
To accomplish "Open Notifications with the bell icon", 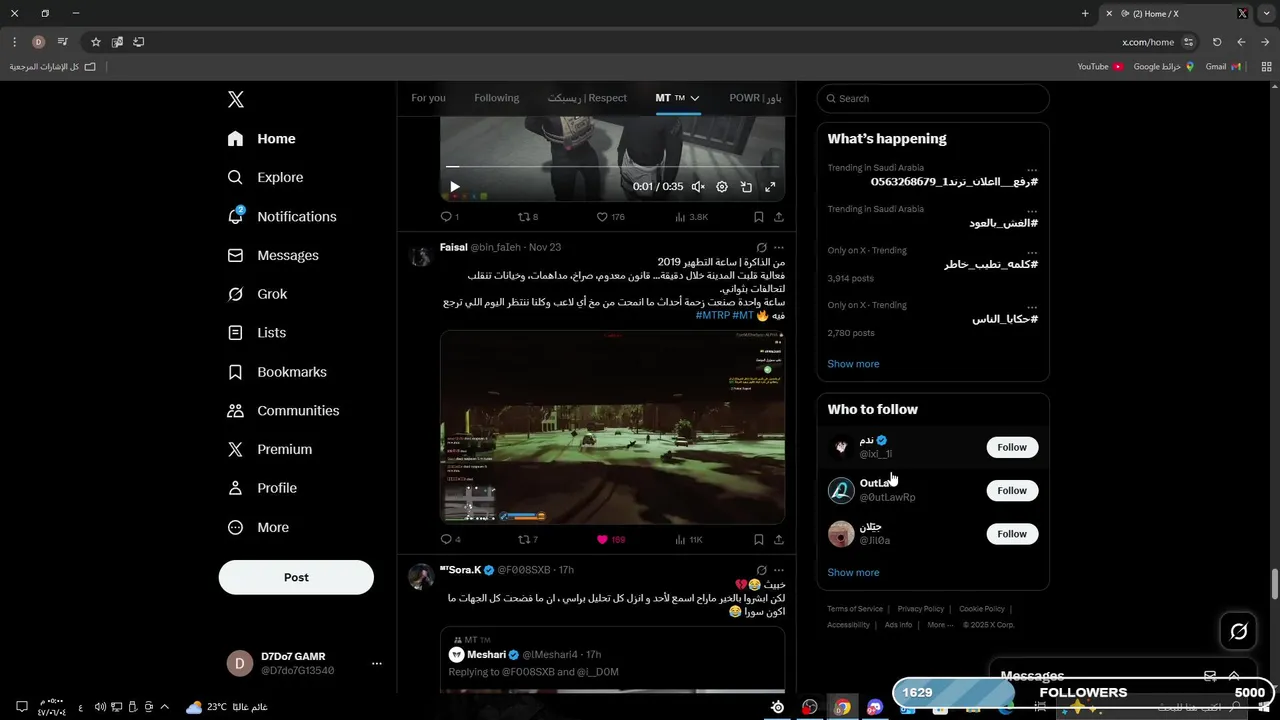I will pos(282,216).
